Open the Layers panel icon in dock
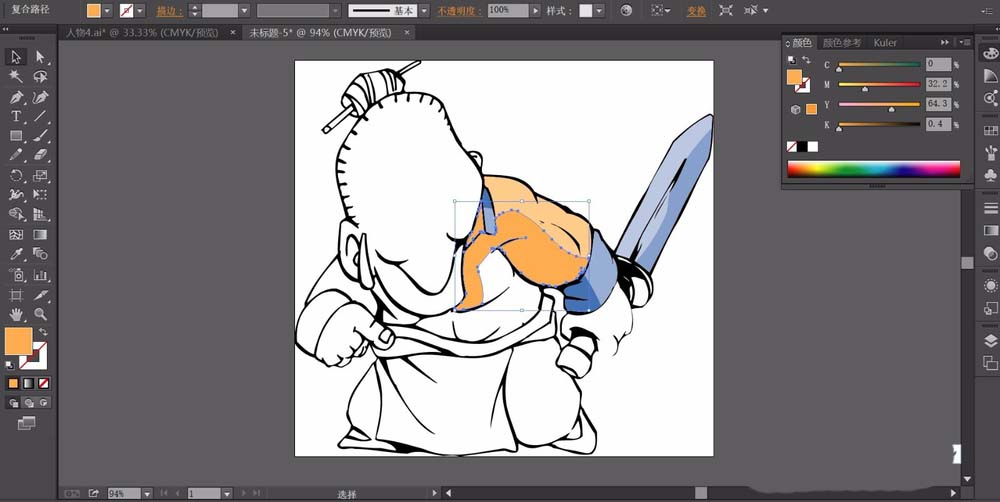This screenshot has height=502, width=1000. pyautogui.click(x=990, y=341)
